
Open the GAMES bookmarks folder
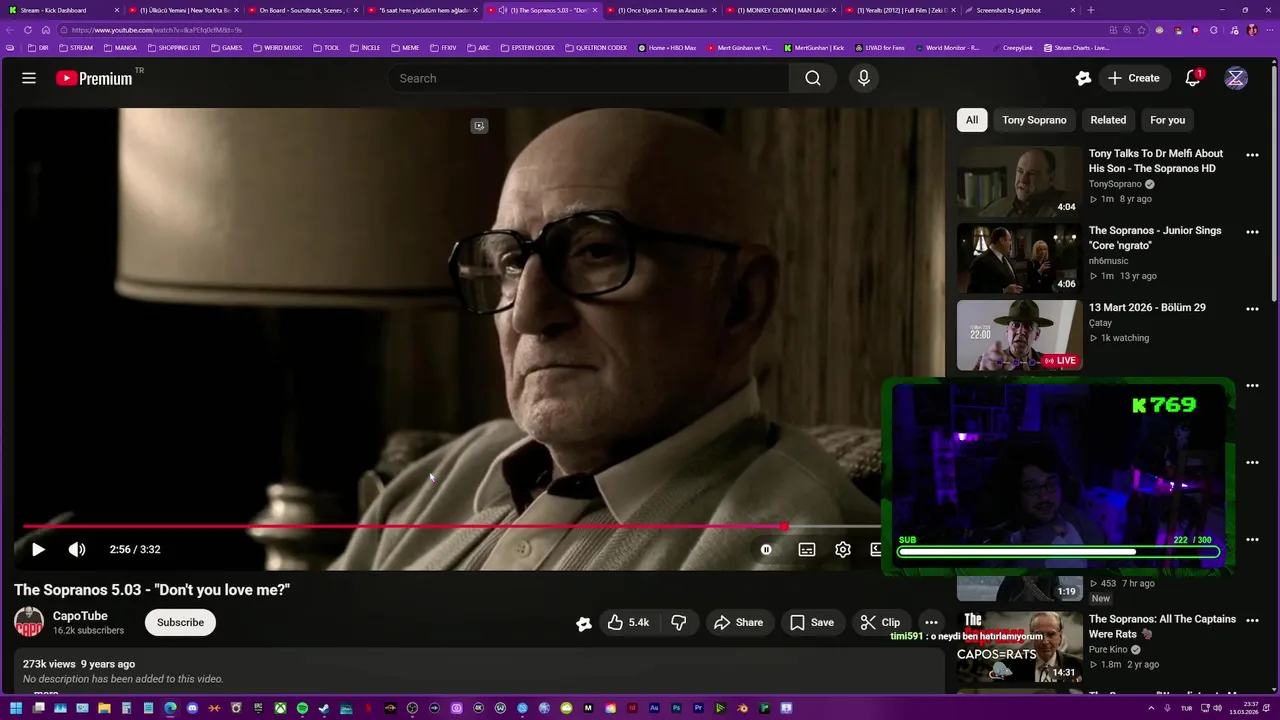tap(227, 48)
